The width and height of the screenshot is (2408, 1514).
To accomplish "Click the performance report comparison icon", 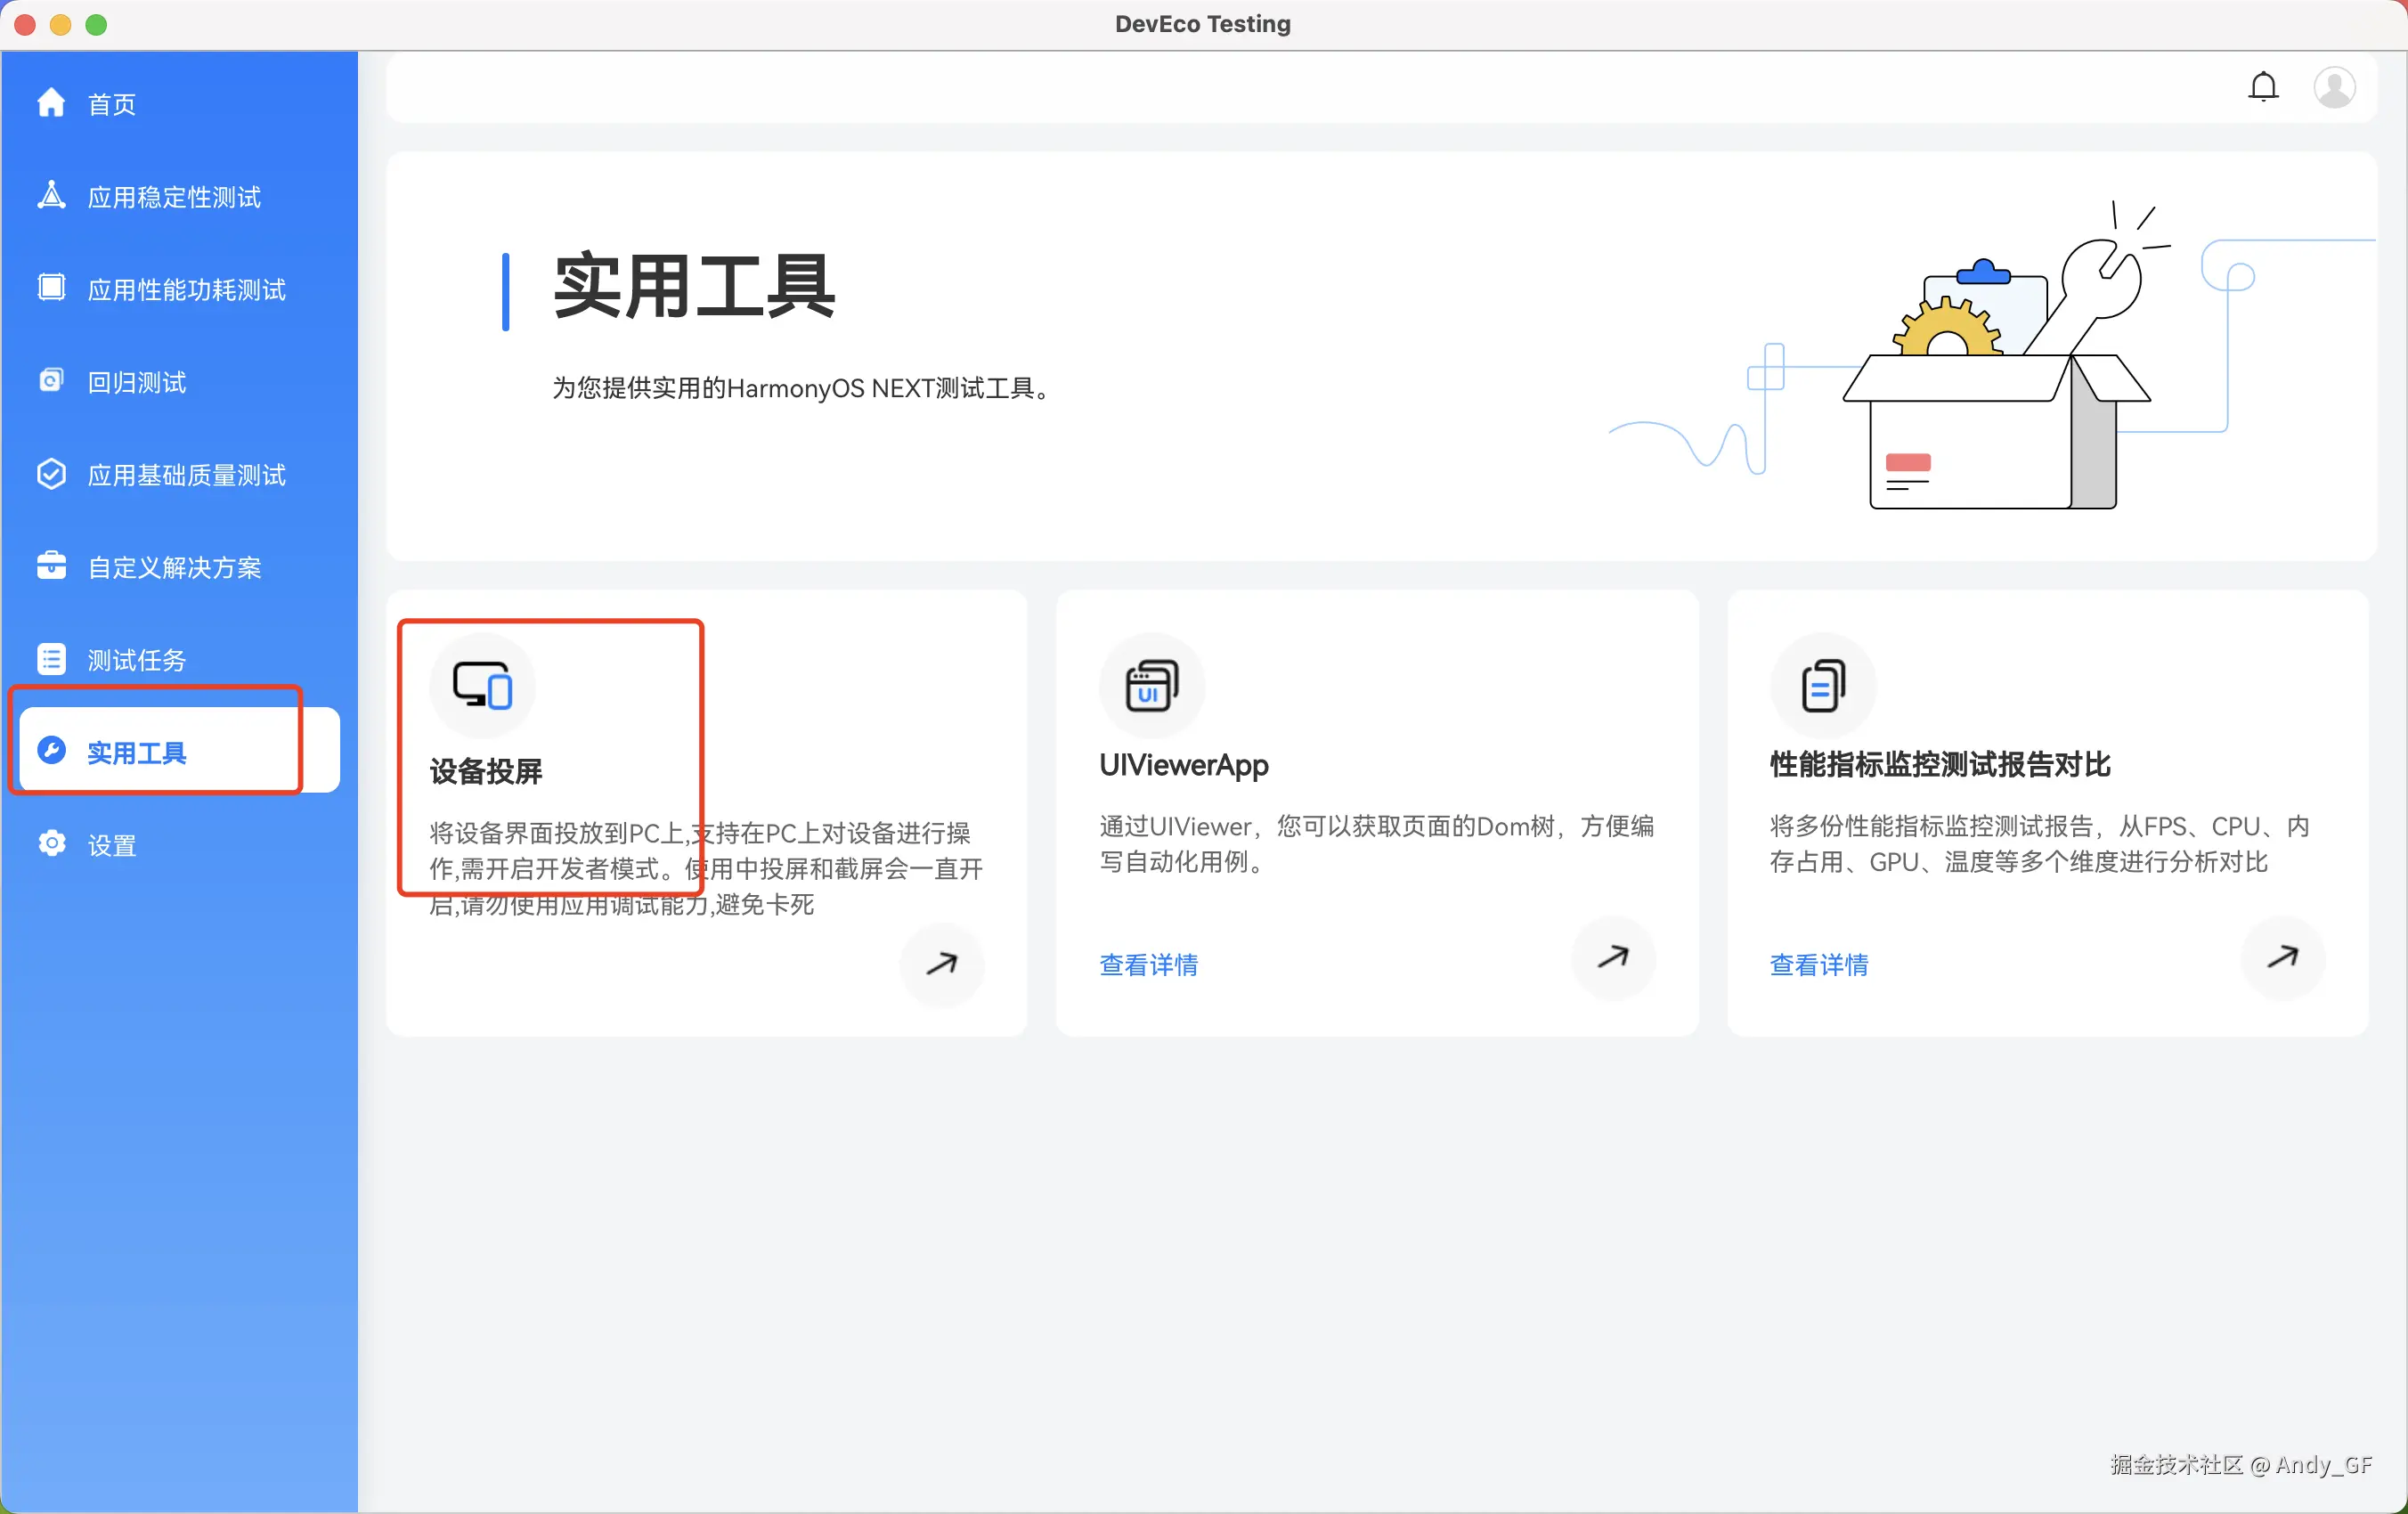I will coord(1822,685).
